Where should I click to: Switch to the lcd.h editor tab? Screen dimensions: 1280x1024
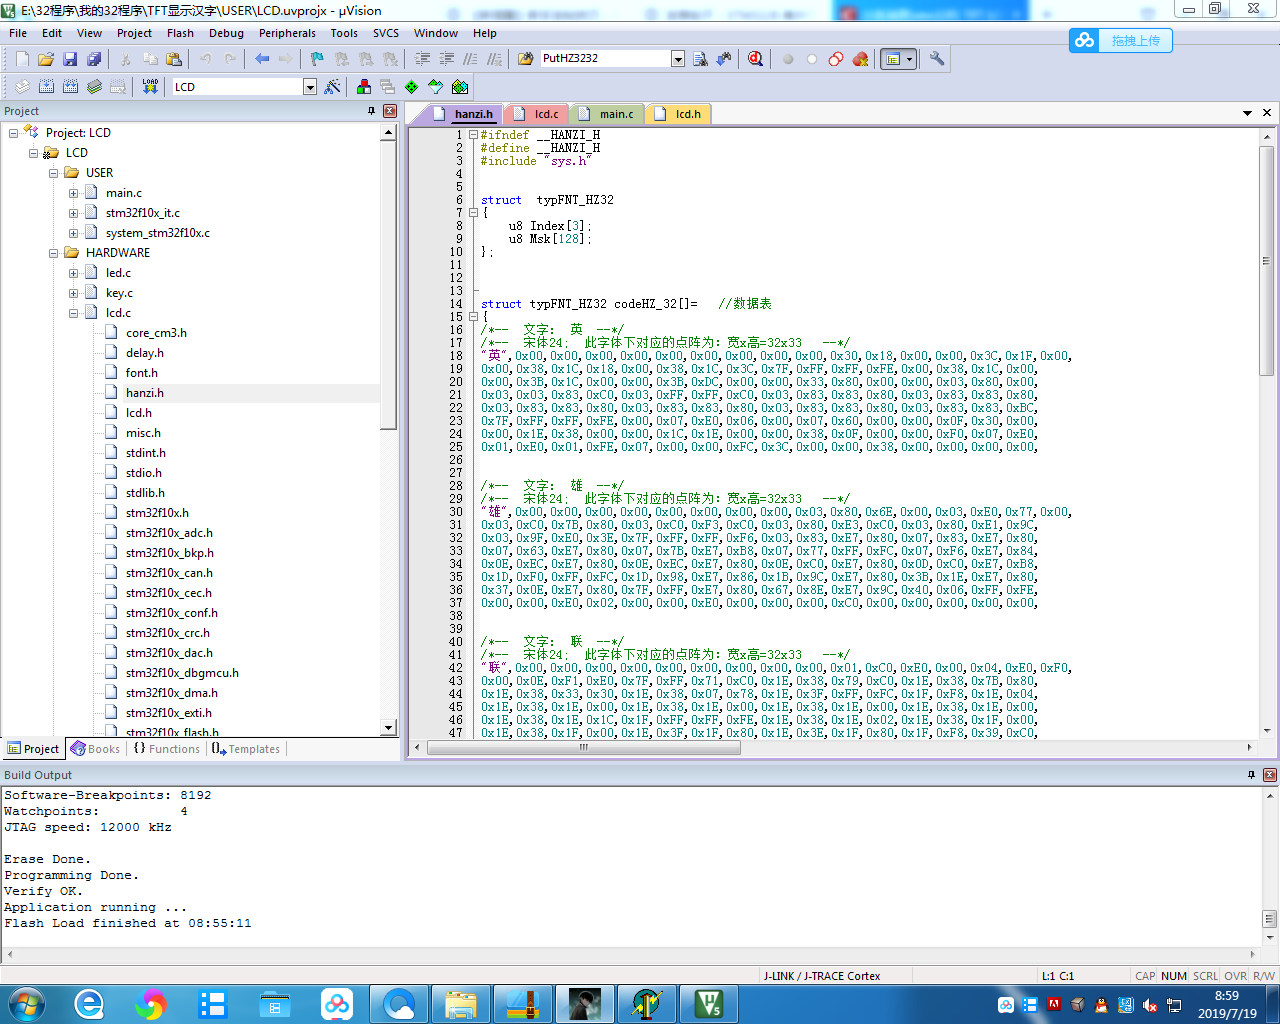680,114
